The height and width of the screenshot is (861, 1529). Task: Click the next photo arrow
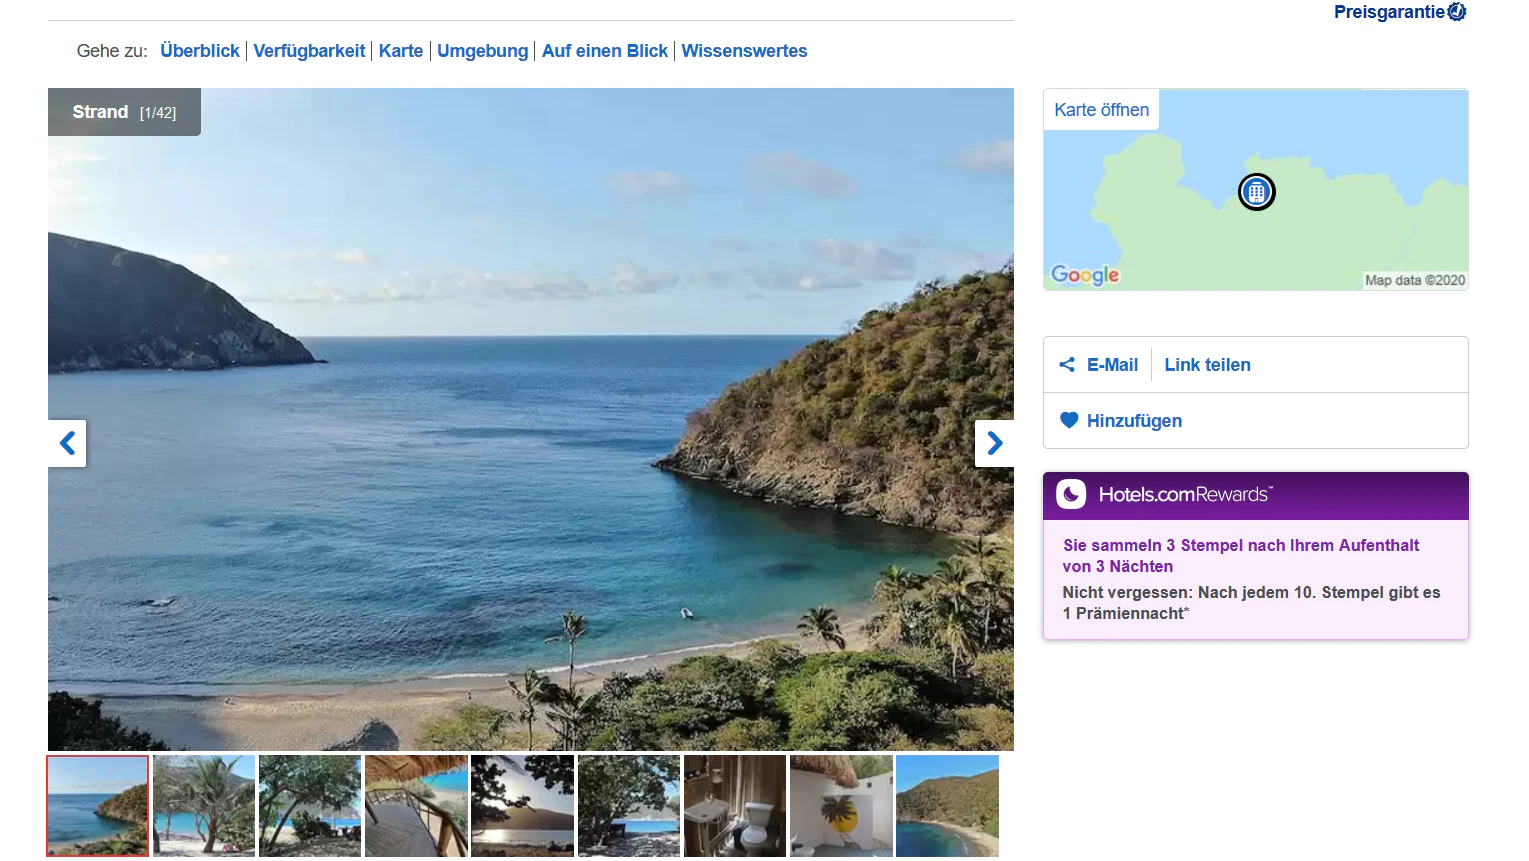tap(994, 443)
